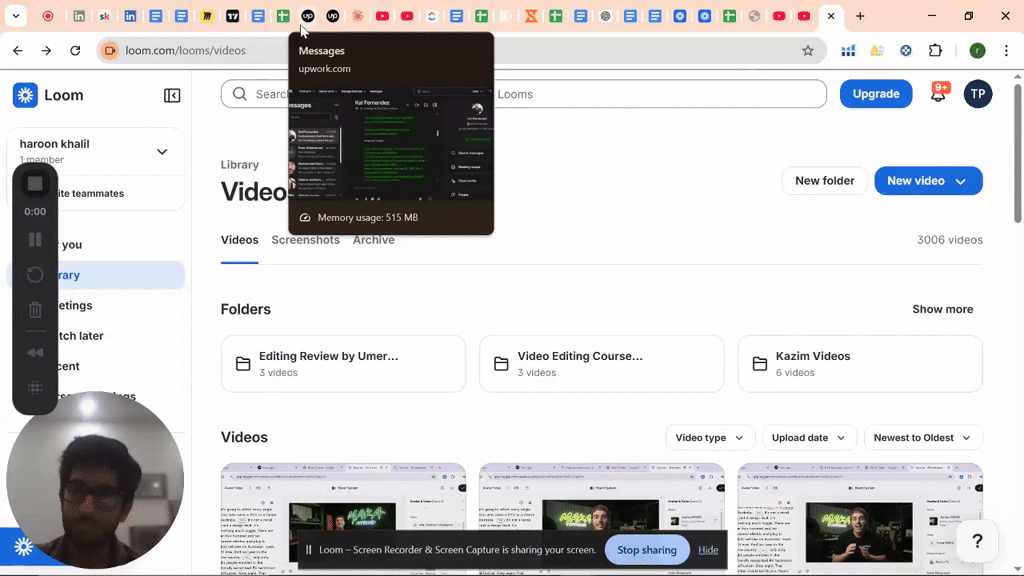Stop the recording using the red square
Viewport: 1024px width, 576px height.
(x=35, y=184)
